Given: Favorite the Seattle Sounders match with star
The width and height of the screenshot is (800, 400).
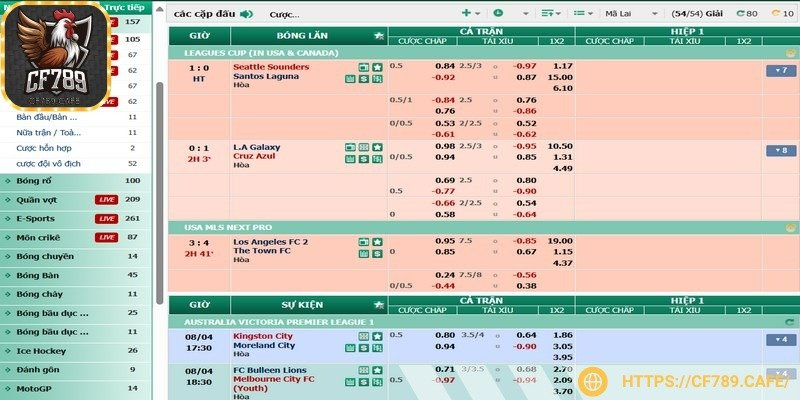Looking at the screenshot, I should [377, 67].
